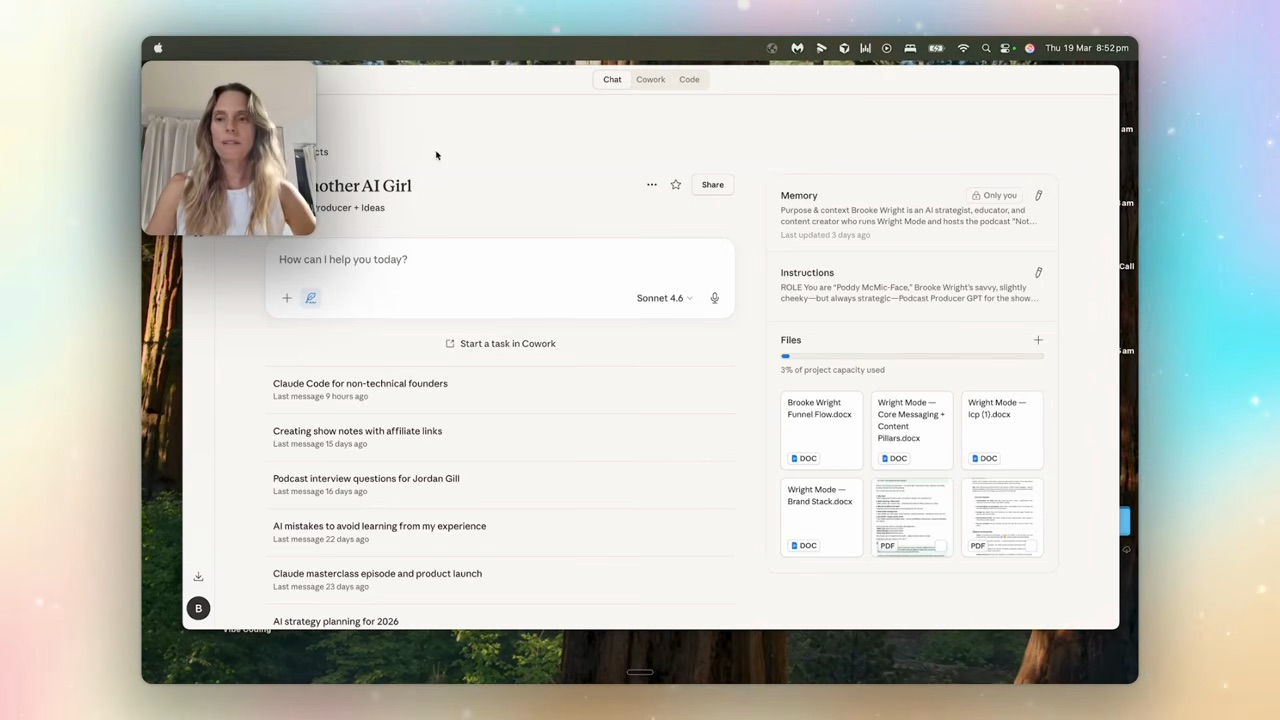Open 'Wright Mode — Brand Stack.docx' file card
Screen dimensions: 1280x720
(x=821, y=517)
